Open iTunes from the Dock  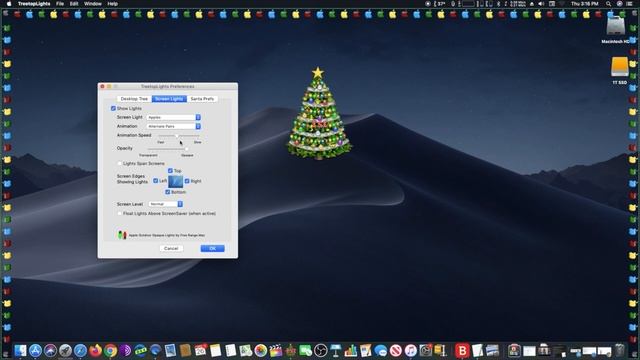point(411,350)
